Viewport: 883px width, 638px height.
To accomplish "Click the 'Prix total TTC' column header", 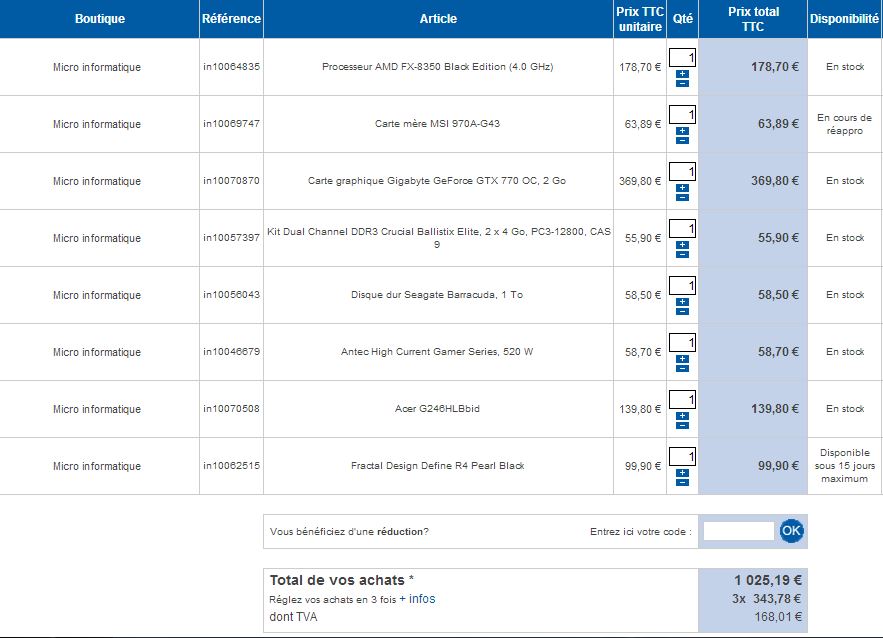I will (753, 19).
